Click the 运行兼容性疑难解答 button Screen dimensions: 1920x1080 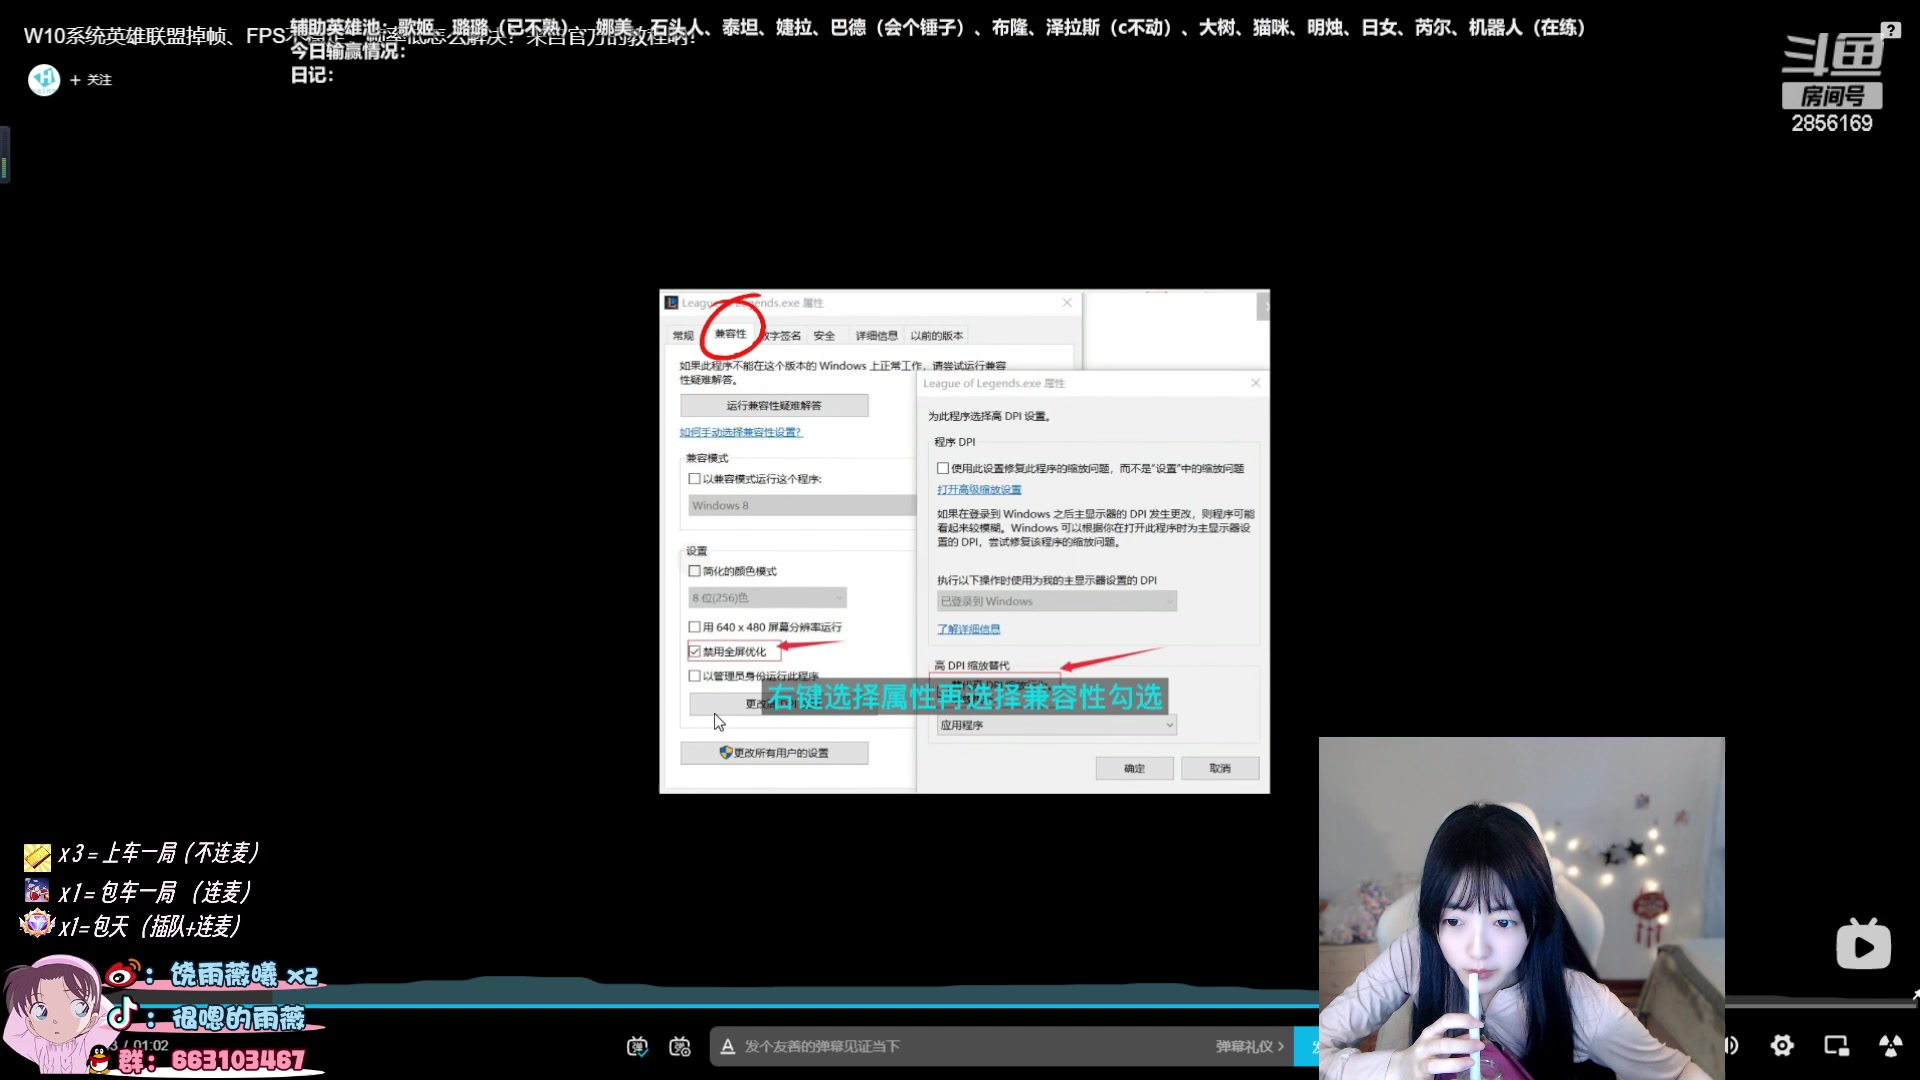(774, 405)
